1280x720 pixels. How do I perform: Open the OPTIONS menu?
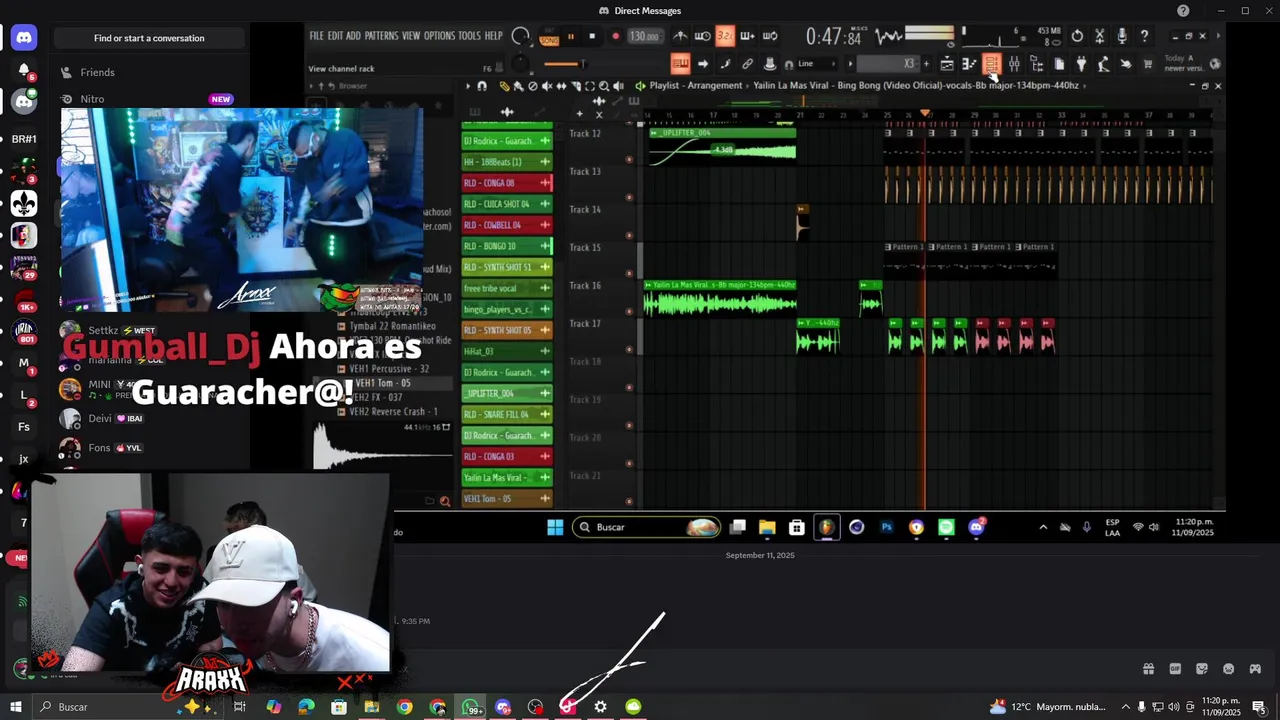tap(439, 36)
